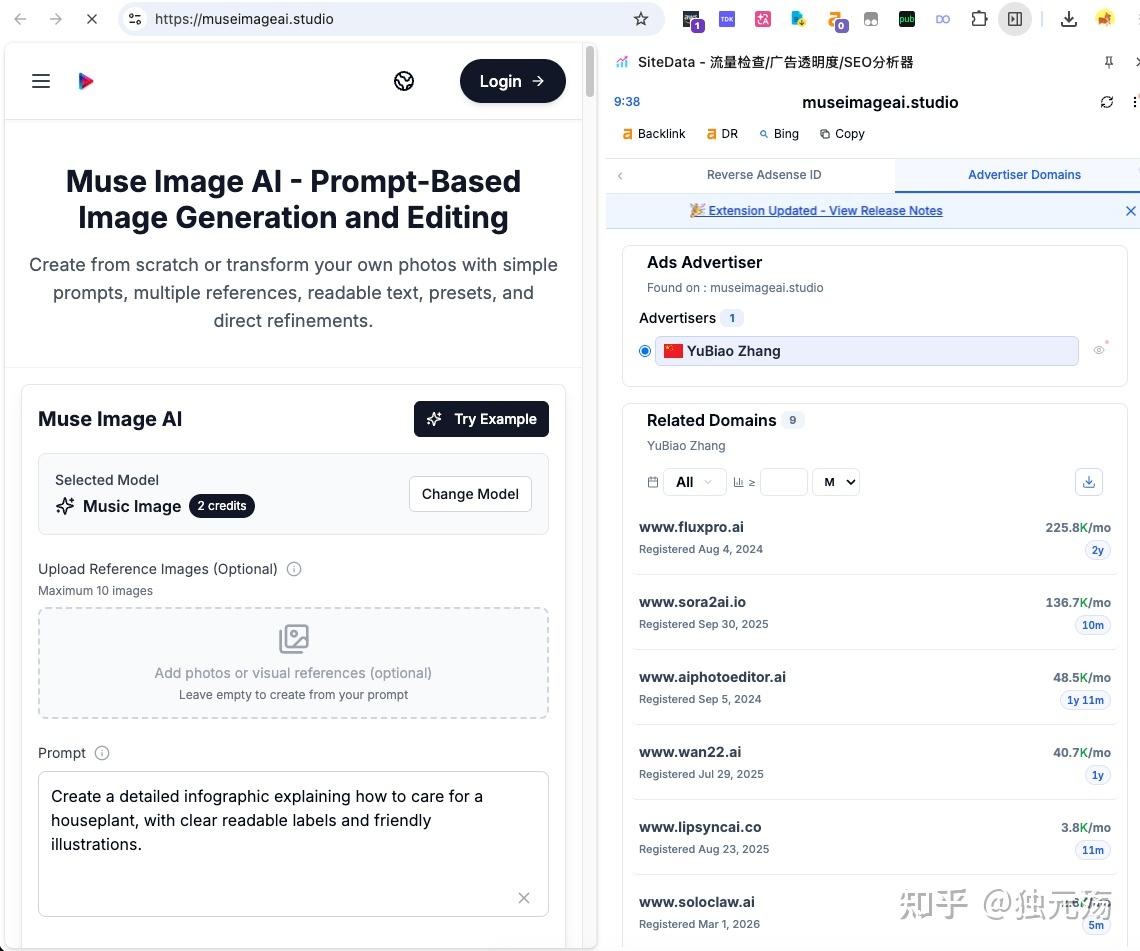Click the Related Domains count badge '9'

(x=792, y=420)
